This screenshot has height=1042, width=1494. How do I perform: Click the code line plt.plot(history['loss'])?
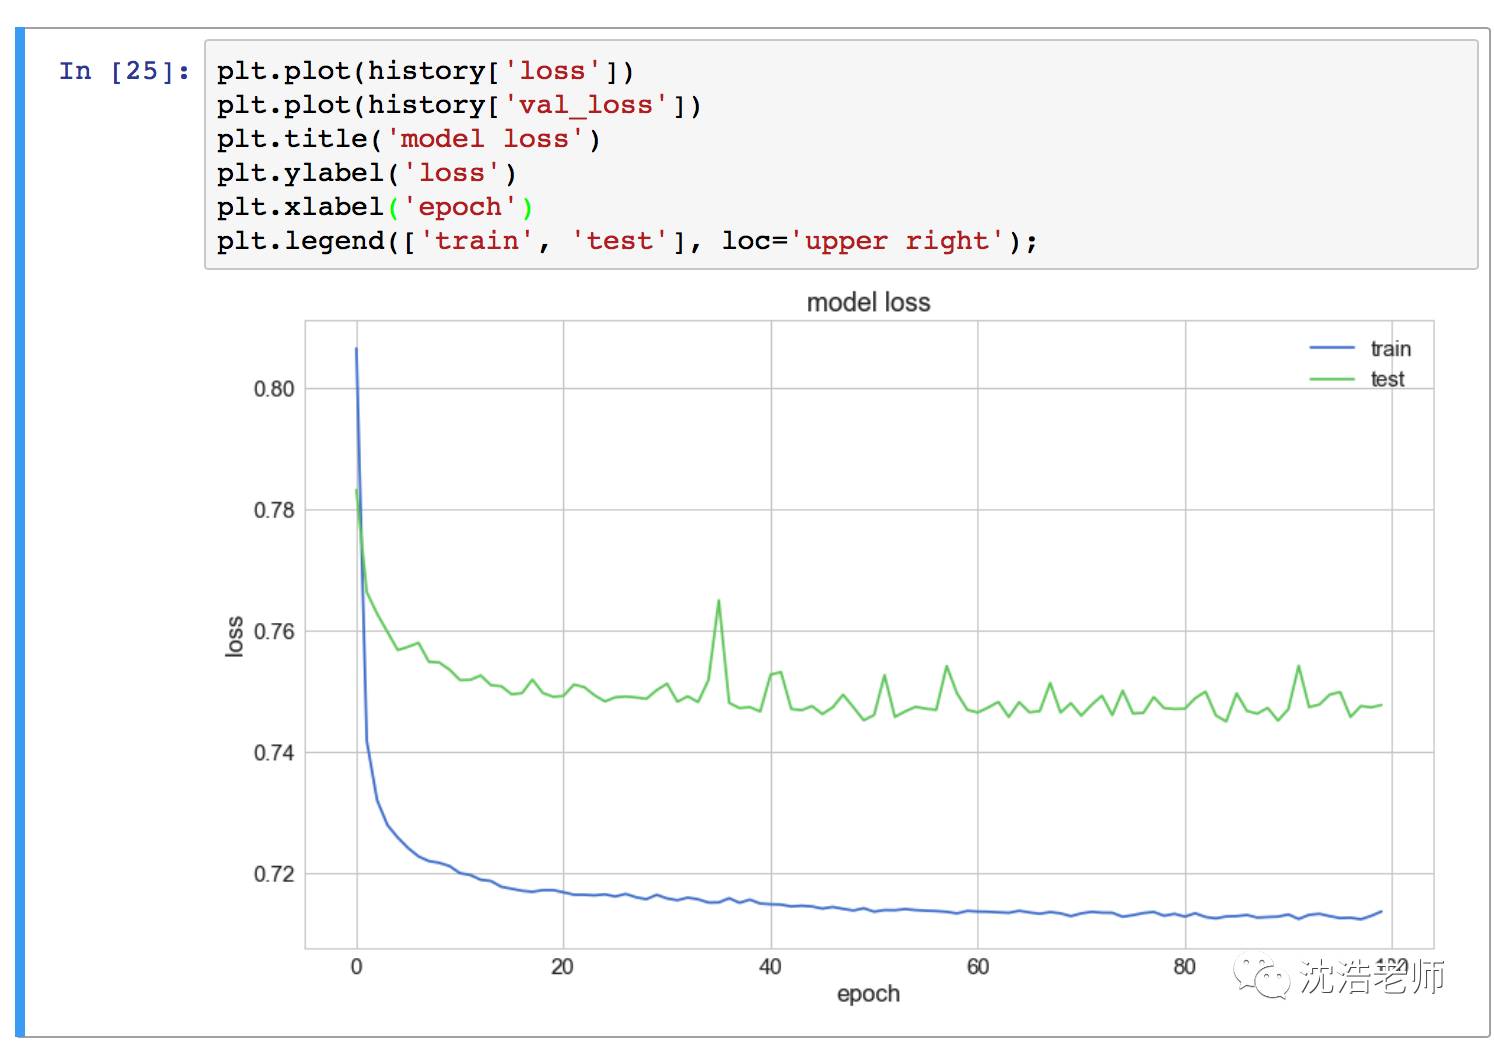[425, 71]
